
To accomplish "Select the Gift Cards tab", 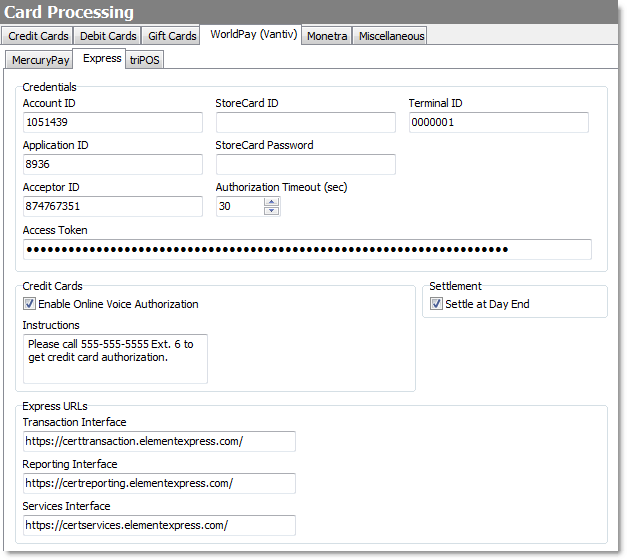I will click(x=172, y=36).
